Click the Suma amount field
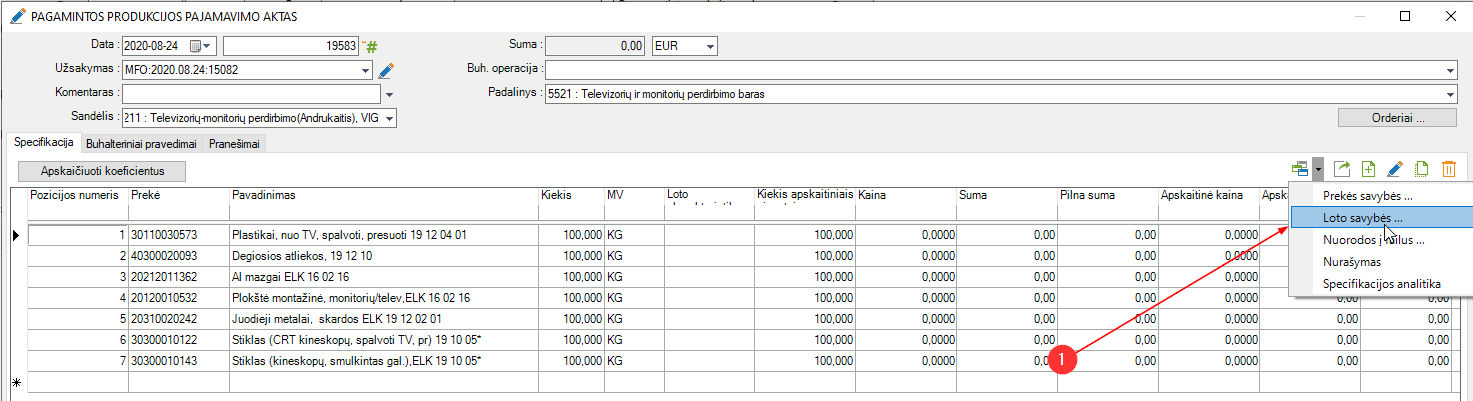 pos(597,46)
